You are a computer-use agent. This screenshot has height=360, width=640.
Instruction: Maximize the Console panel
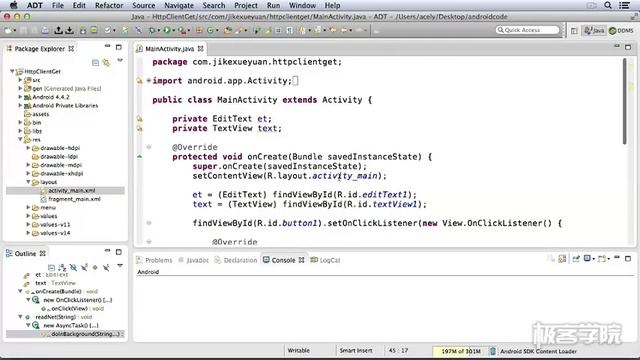coord(628,258)
